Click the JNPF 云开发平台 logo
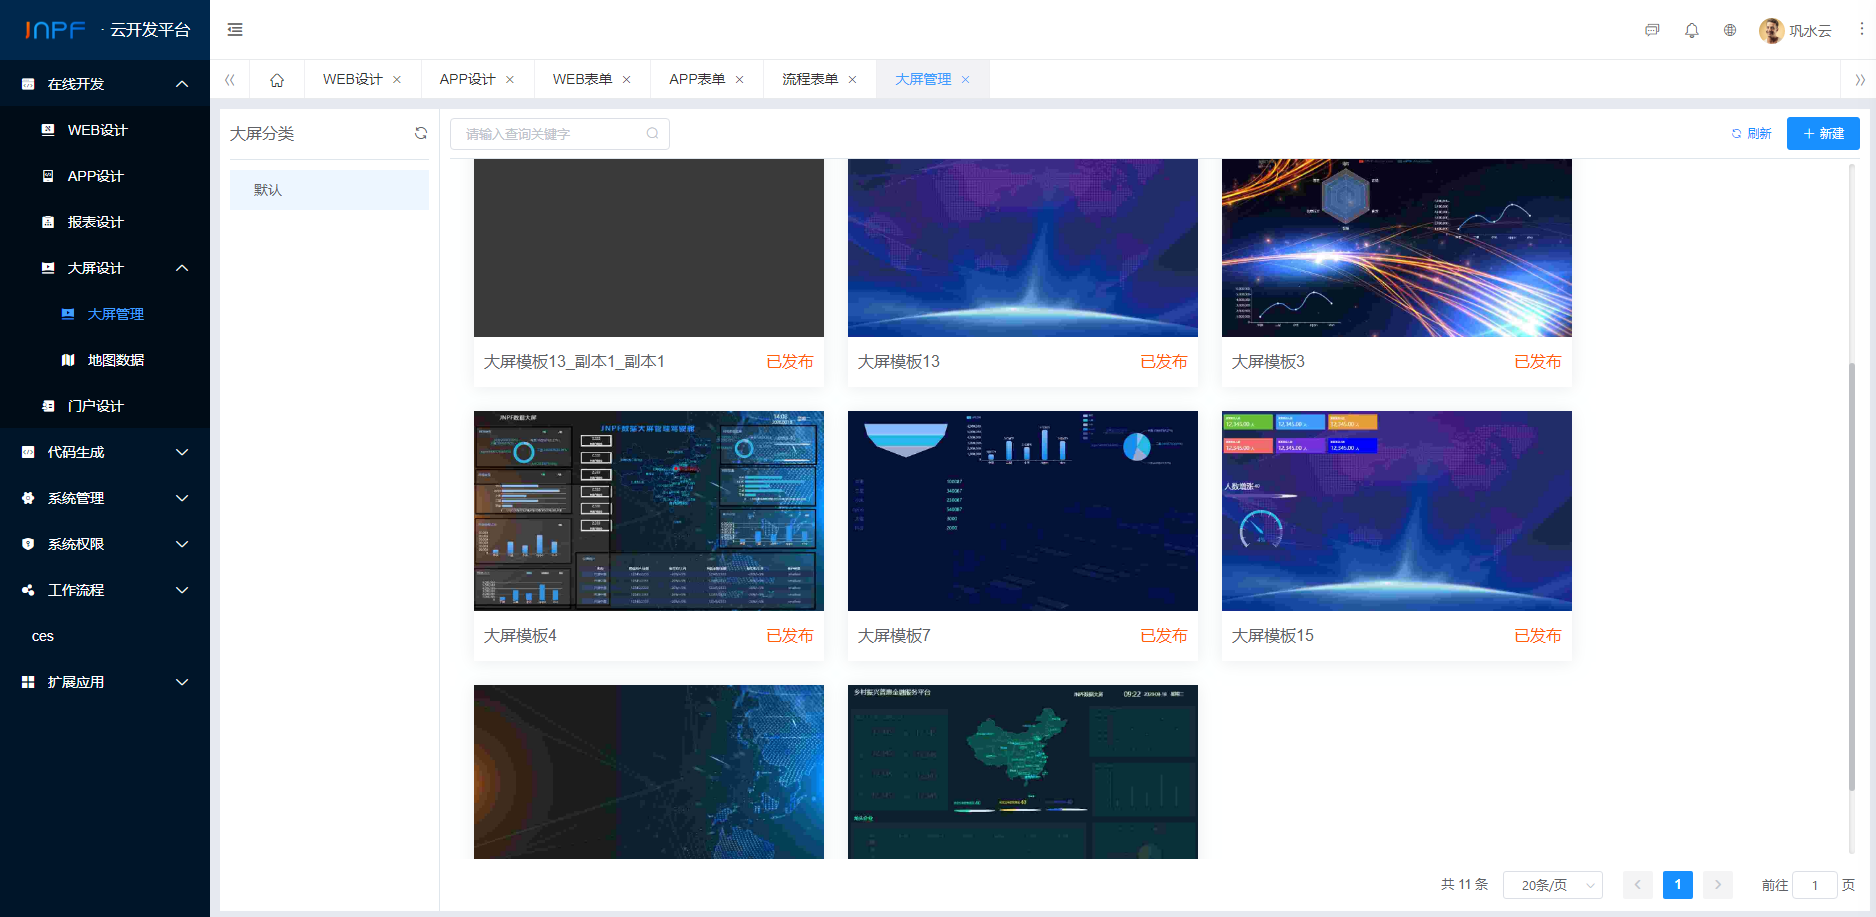This screenshot has height=917, width=1876. coord(105,30)
